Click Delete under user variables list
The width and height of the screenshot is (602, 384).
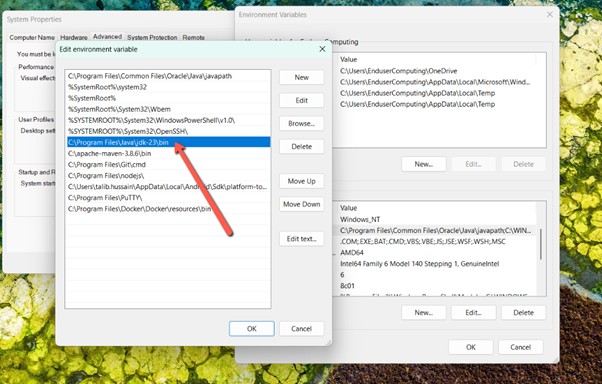[x=523, y=164]
